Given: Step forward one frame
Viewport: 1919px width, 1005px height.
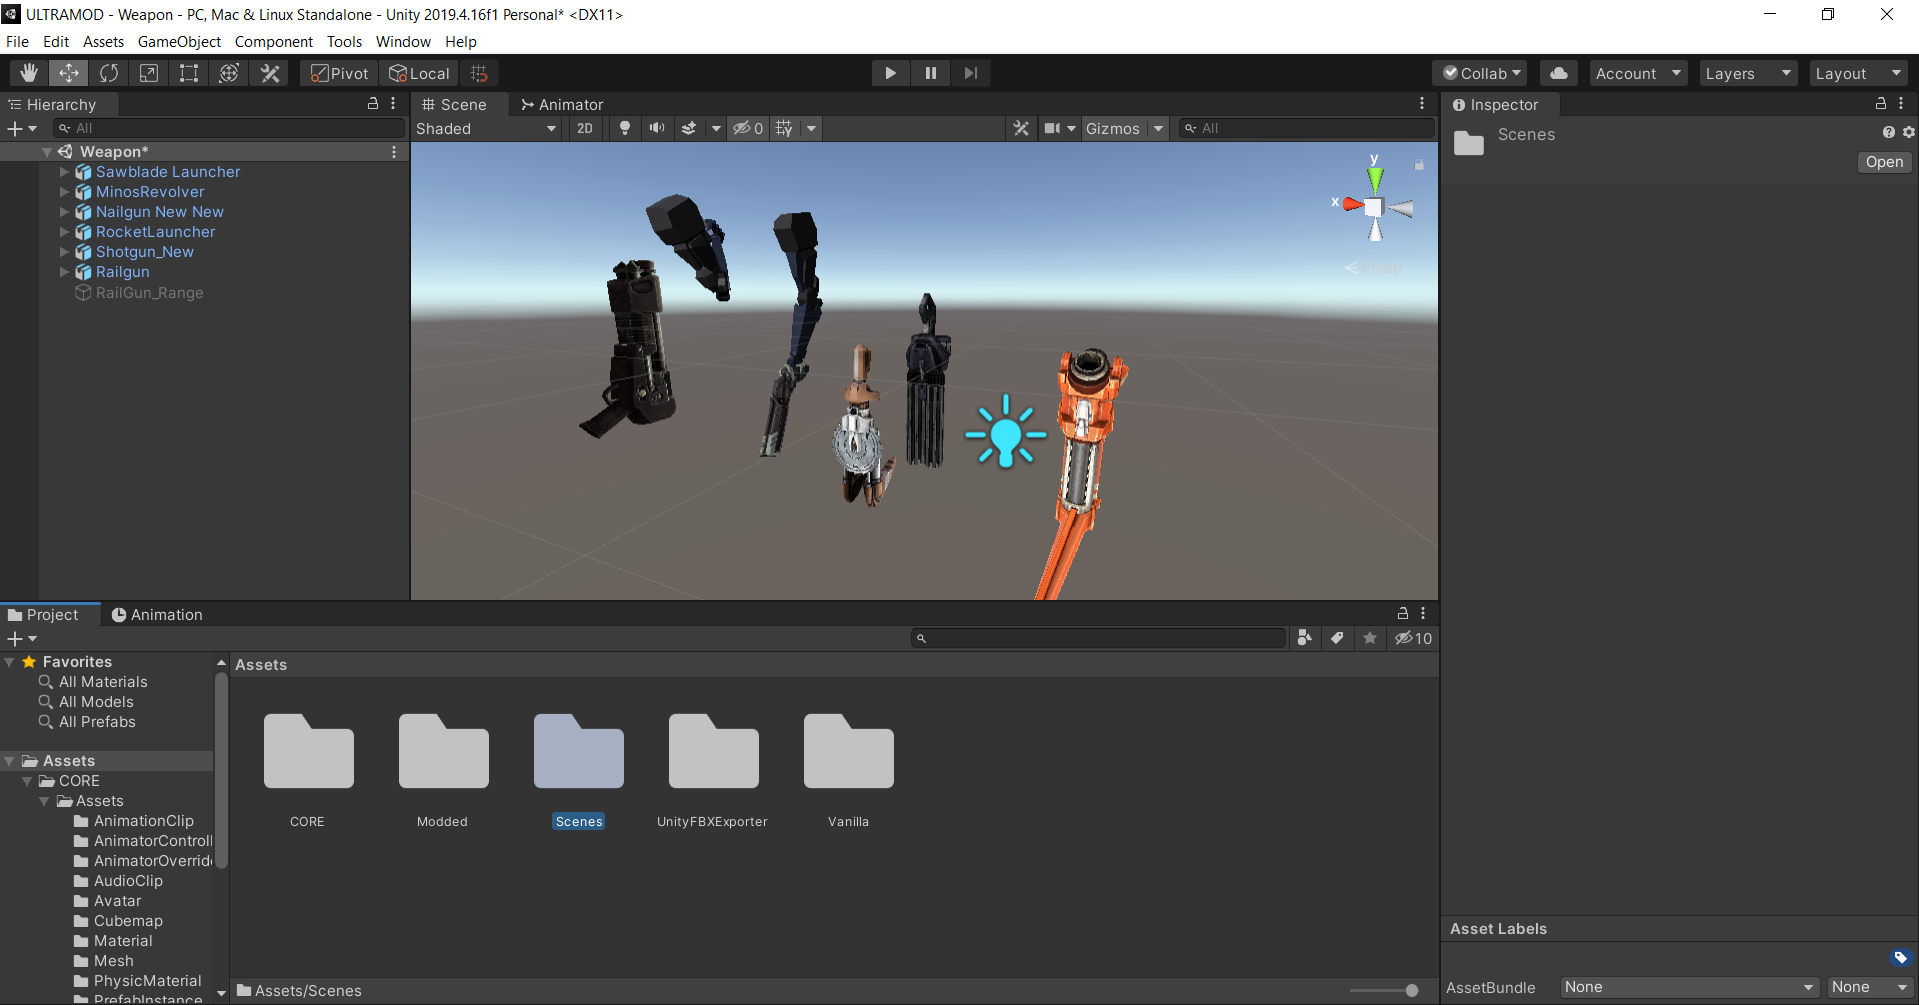Looking at the screenshot, I should (x=970, y=73).
